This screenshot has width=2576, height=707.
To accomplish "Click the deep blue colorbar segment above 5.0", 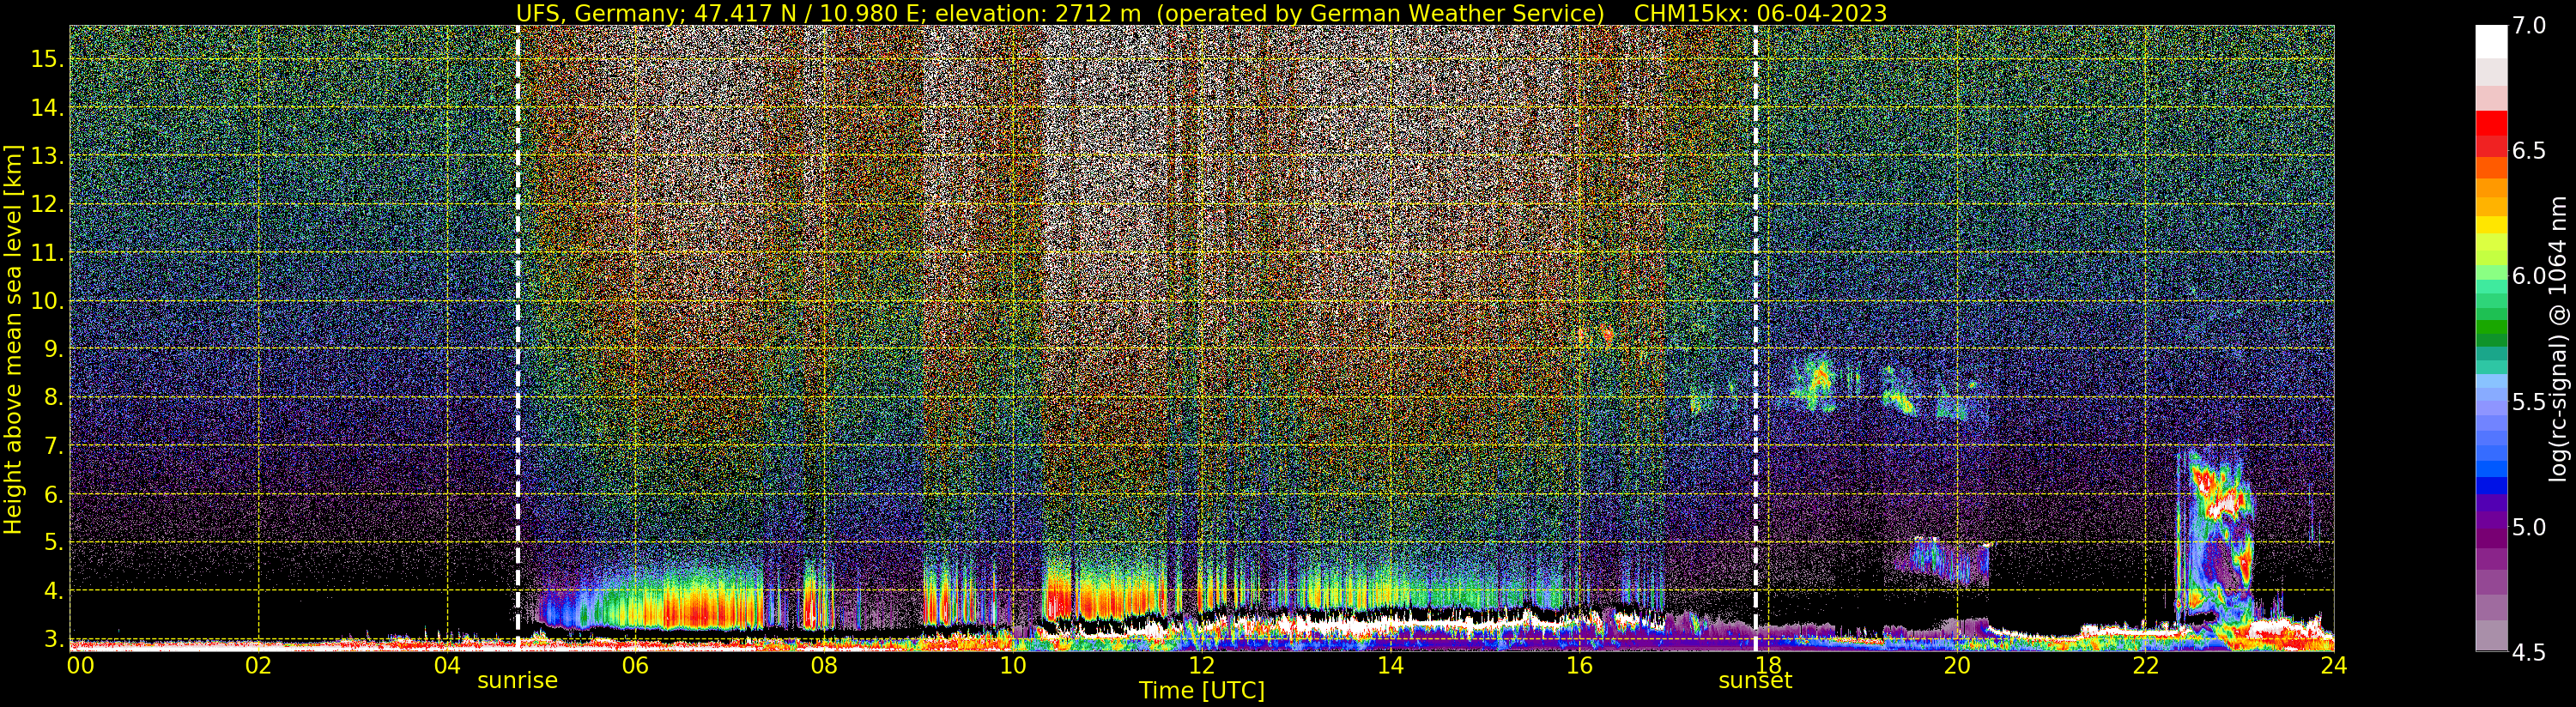I will [x=2491, y=487].
